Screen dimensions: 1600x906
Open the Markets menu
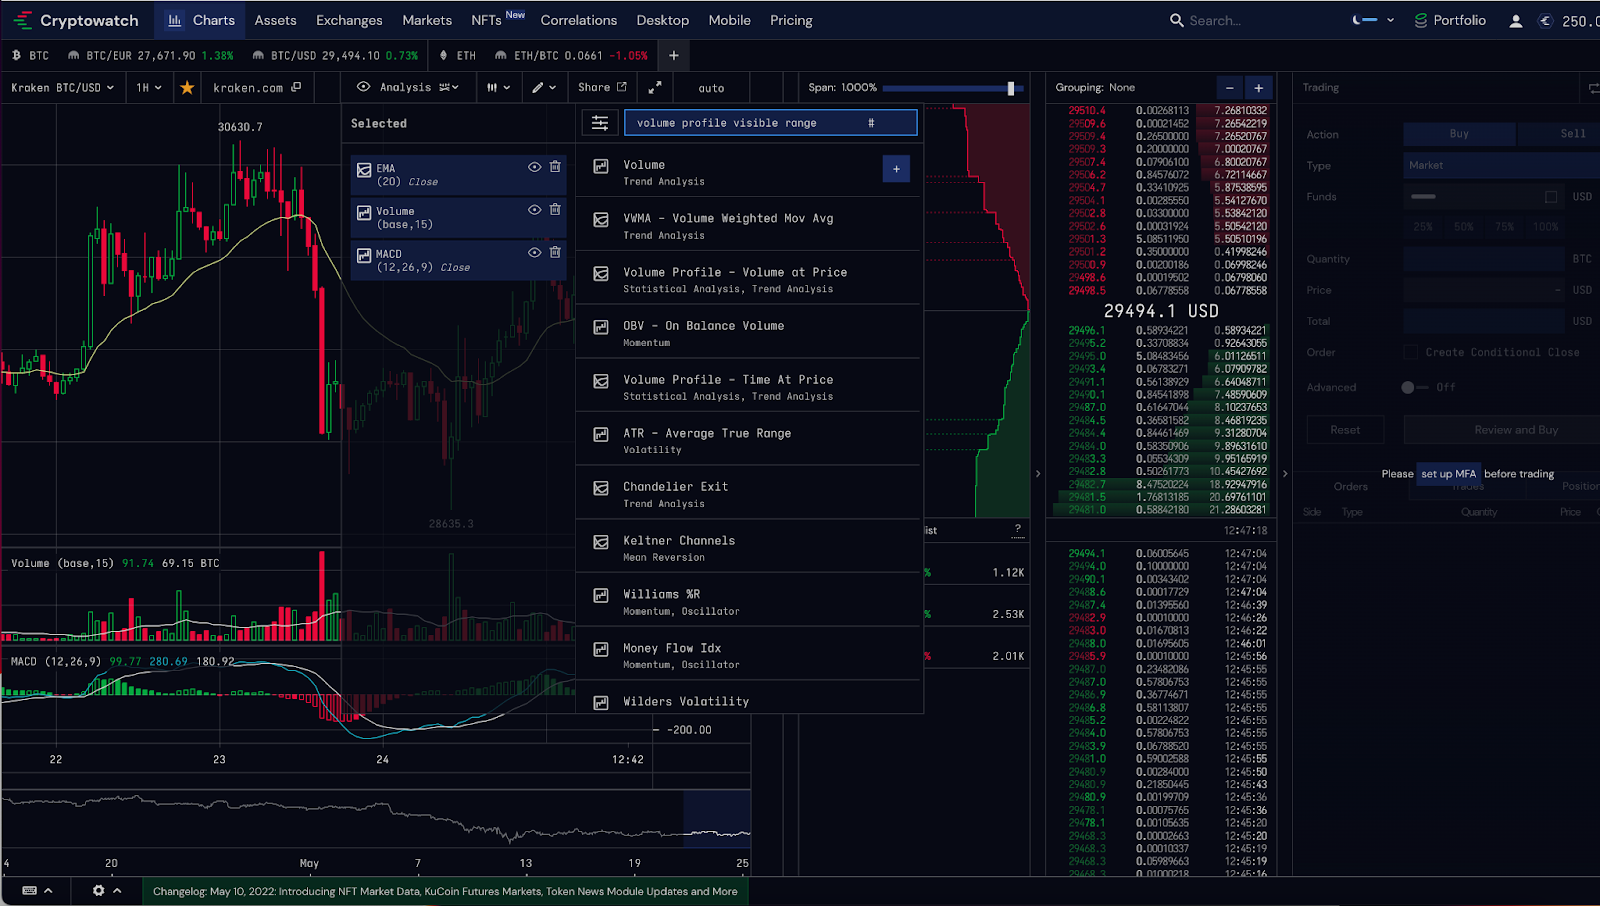(x=427, y=20)
